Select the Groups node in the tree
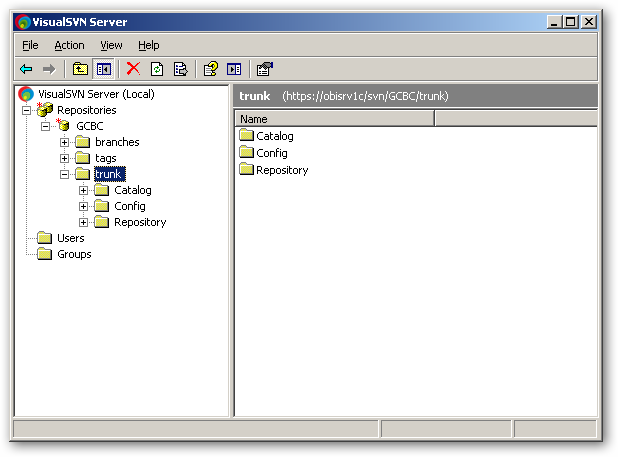This screenshot has width=618, height=457. pos(74,255)
